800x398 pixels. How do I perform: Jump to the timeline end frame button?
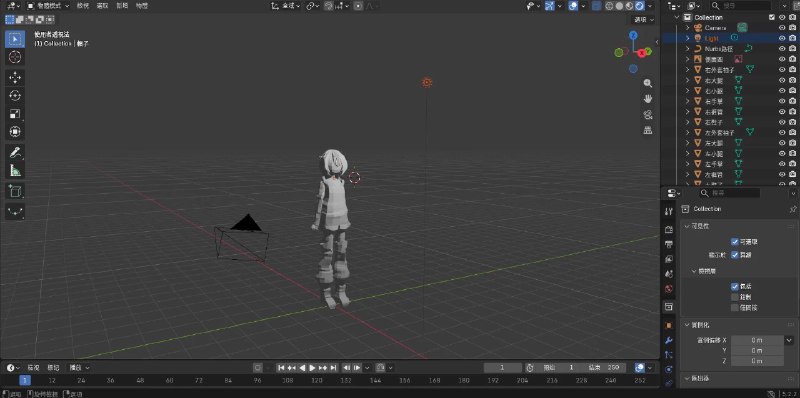click(x=333, y=367)
